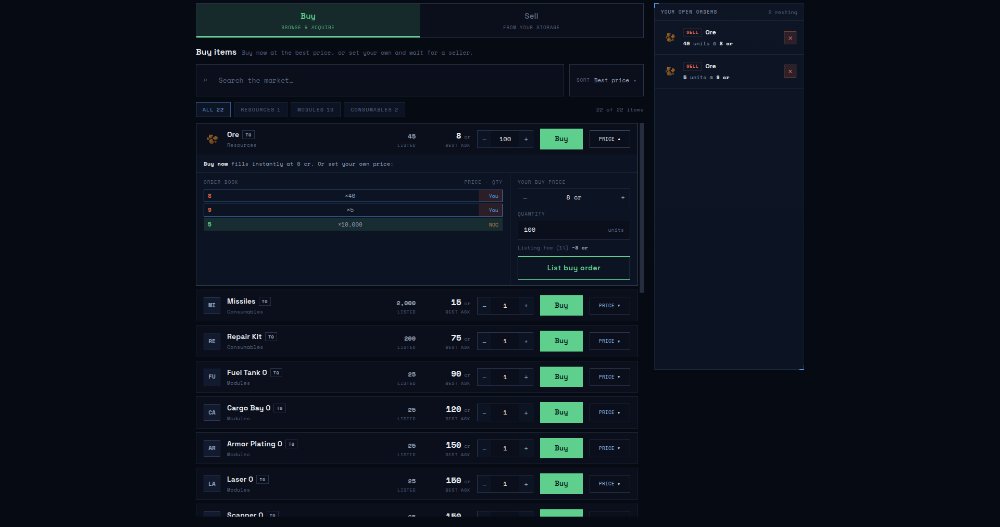Buy Repair Kit now

click(x=561, y=341)
